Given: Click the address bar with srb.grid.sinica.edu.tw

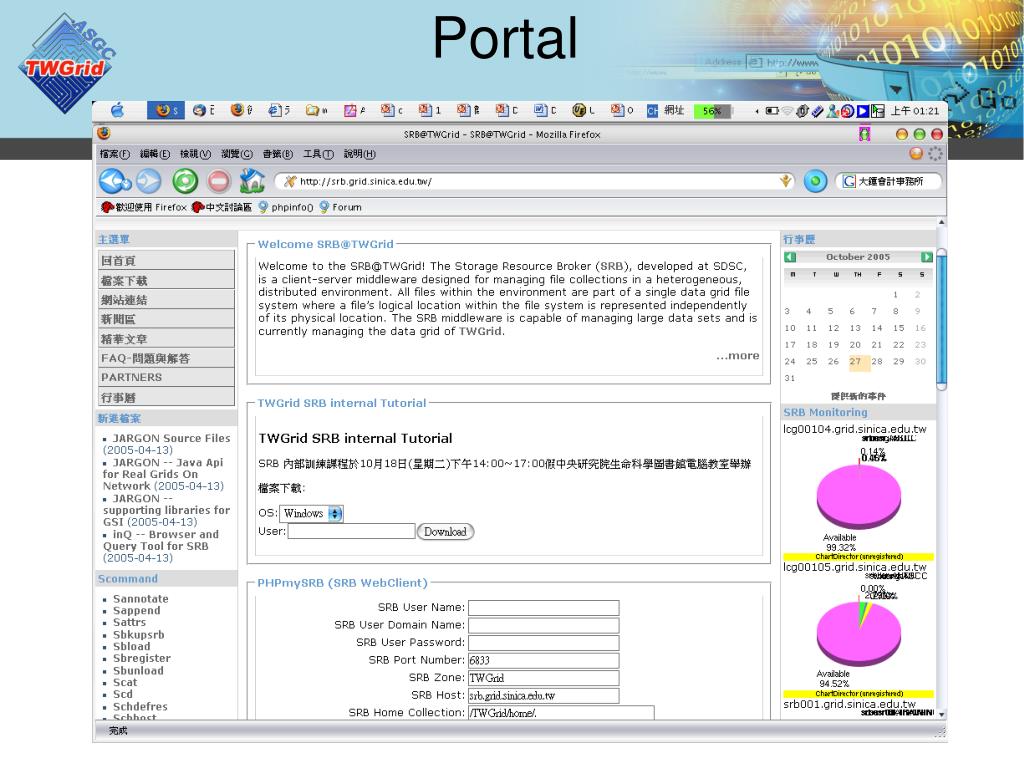Looking at the screenshot, I should pyautogui.click(x=536, y=182).
